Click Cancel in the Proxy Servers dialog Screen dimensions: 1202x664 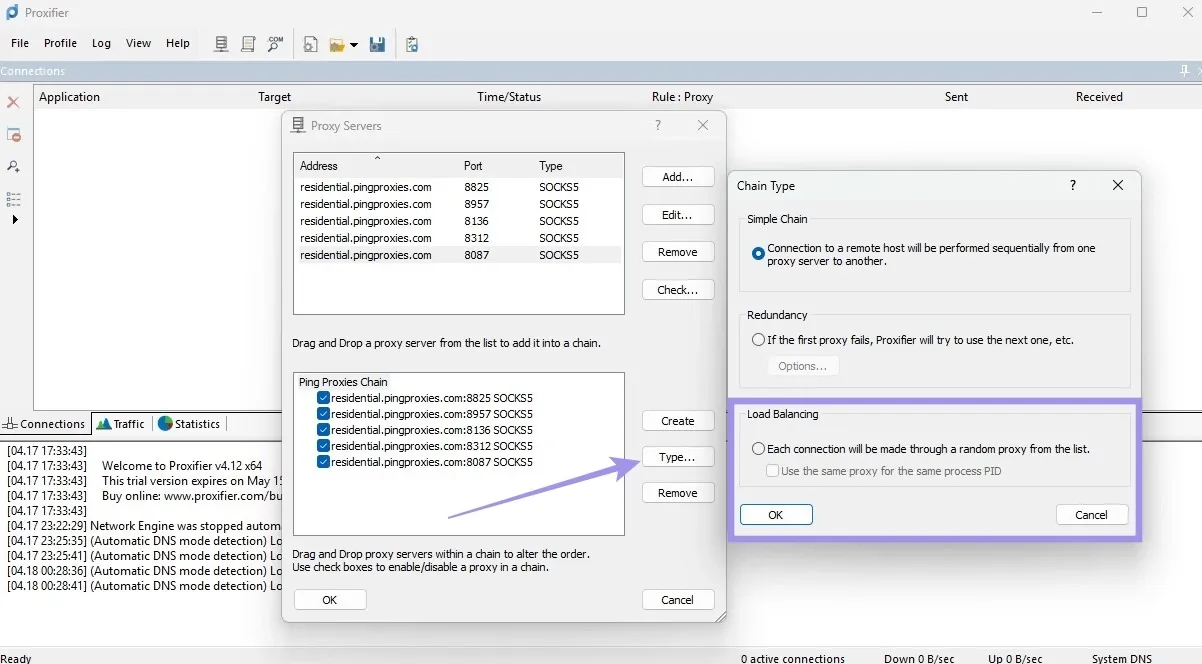point(678,600)
